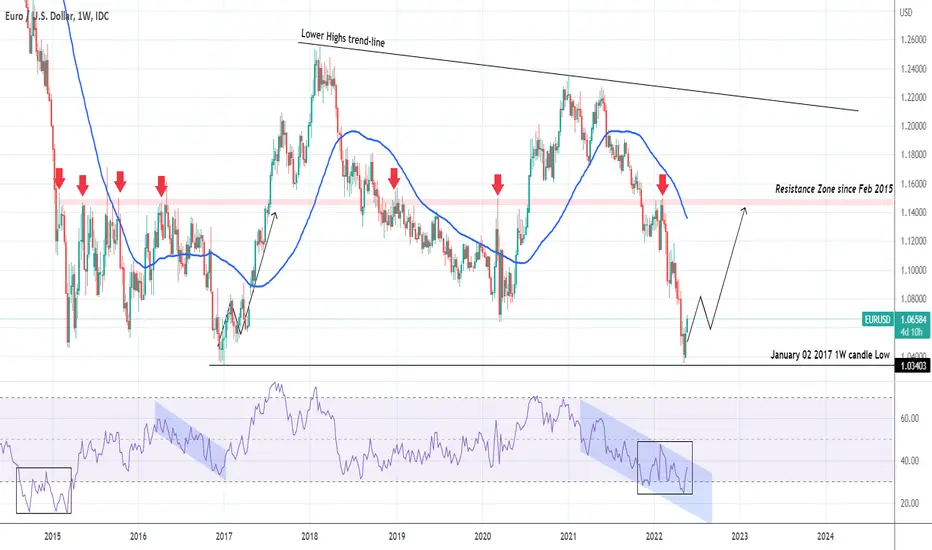This screenshot has width=932, height=550.
Task: Click the 60.00 RSI axis value
Action: [909, 419]
